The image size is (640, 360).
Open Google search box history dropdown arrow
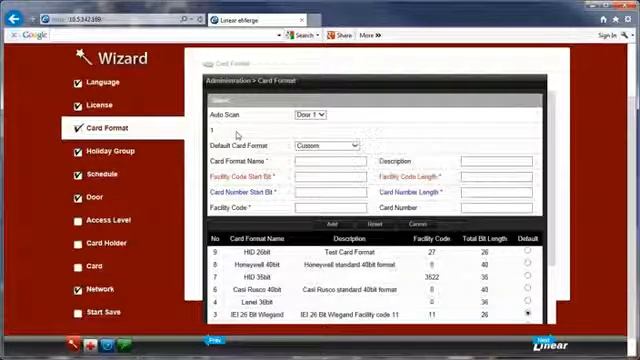(279, 36)
